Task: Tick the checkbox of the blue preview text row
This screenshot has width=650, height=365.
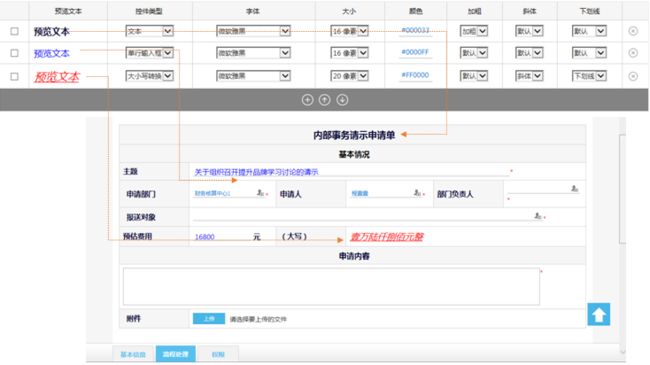Action: (15, 53)
